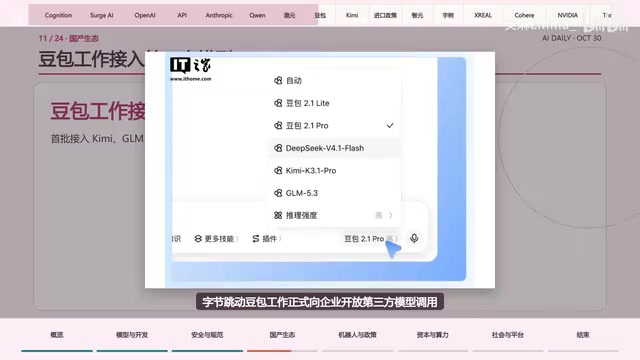Go to the 概览 section

coord(57,335)
